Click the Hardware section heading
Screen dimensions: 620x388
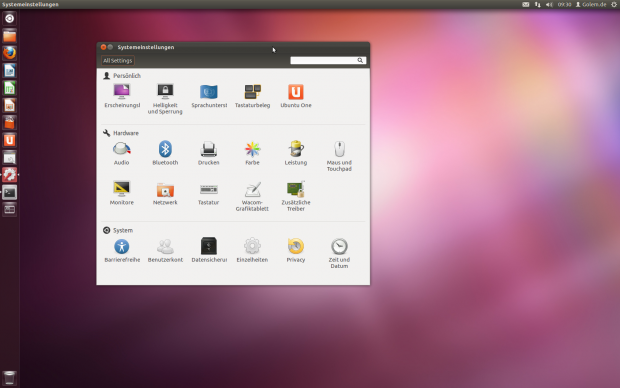121,133
